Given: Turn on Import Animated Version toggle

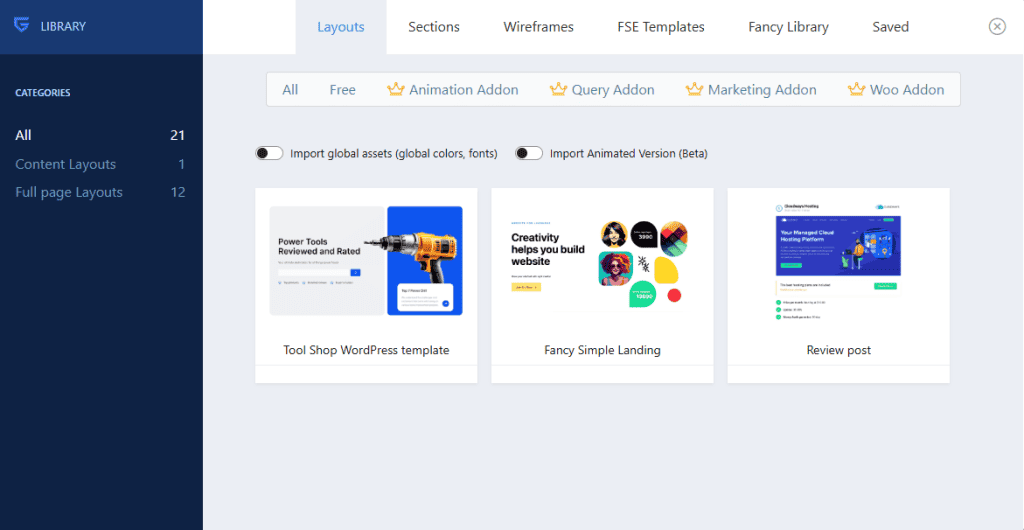Looking at the screenshot, I should pos(529,153).
